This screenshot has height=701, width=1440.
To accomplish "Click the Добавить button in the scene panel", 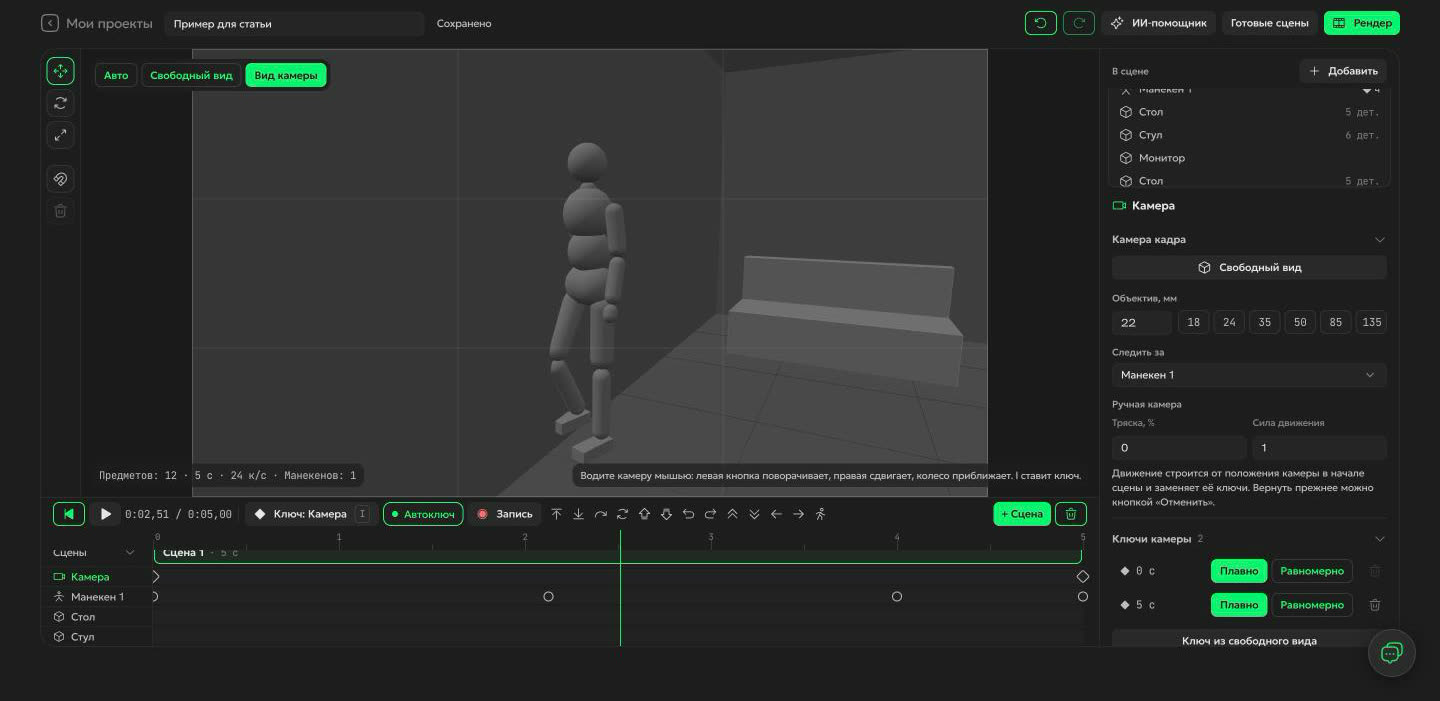I will coord(1343,71).
